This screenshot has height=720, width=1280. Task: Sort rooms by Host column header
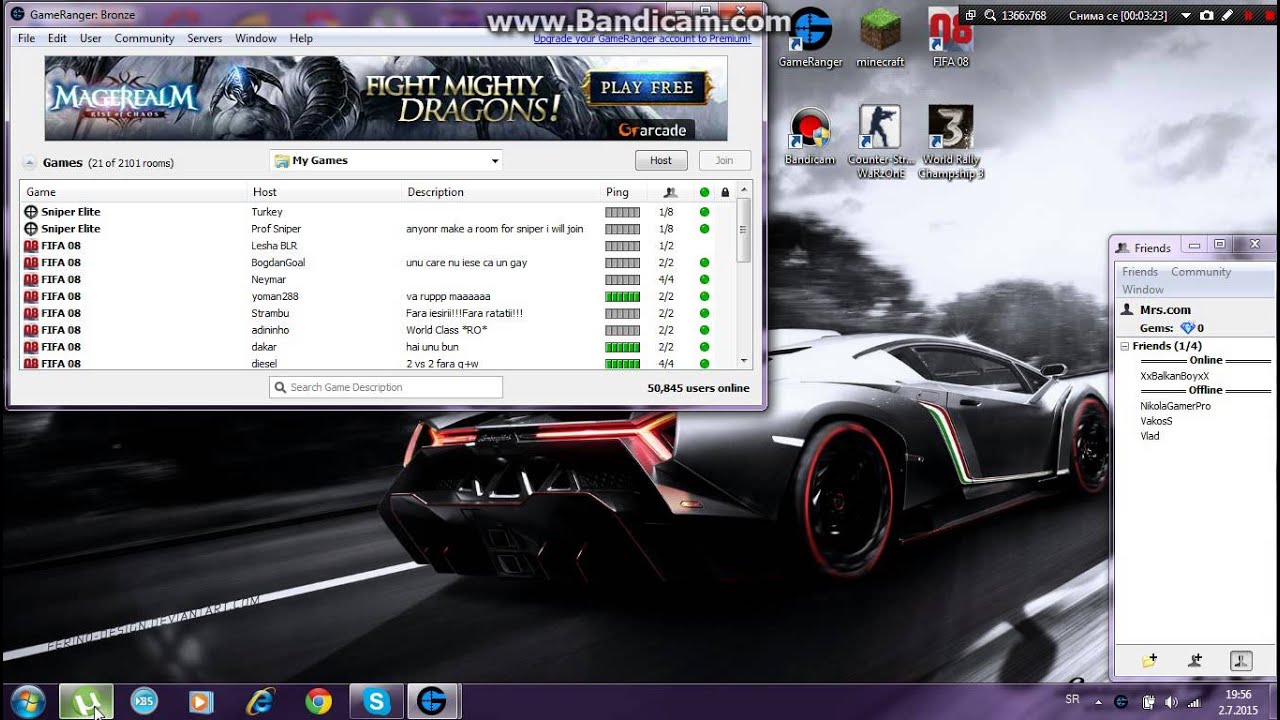[x=325, y=192]
